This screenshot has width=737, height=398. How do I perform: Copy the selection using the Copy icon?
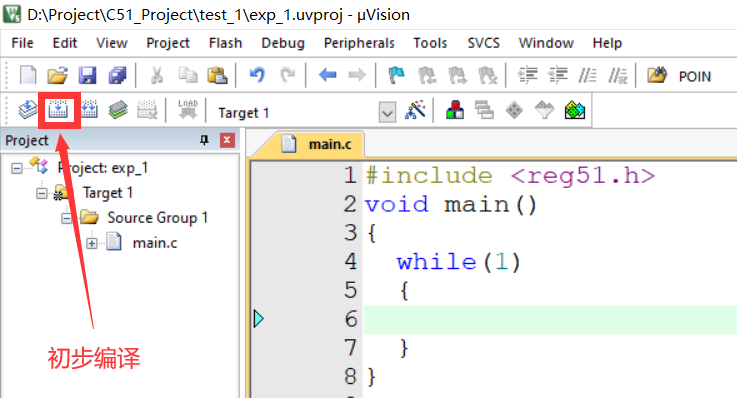pyautogui.click(x=188, y=75)
